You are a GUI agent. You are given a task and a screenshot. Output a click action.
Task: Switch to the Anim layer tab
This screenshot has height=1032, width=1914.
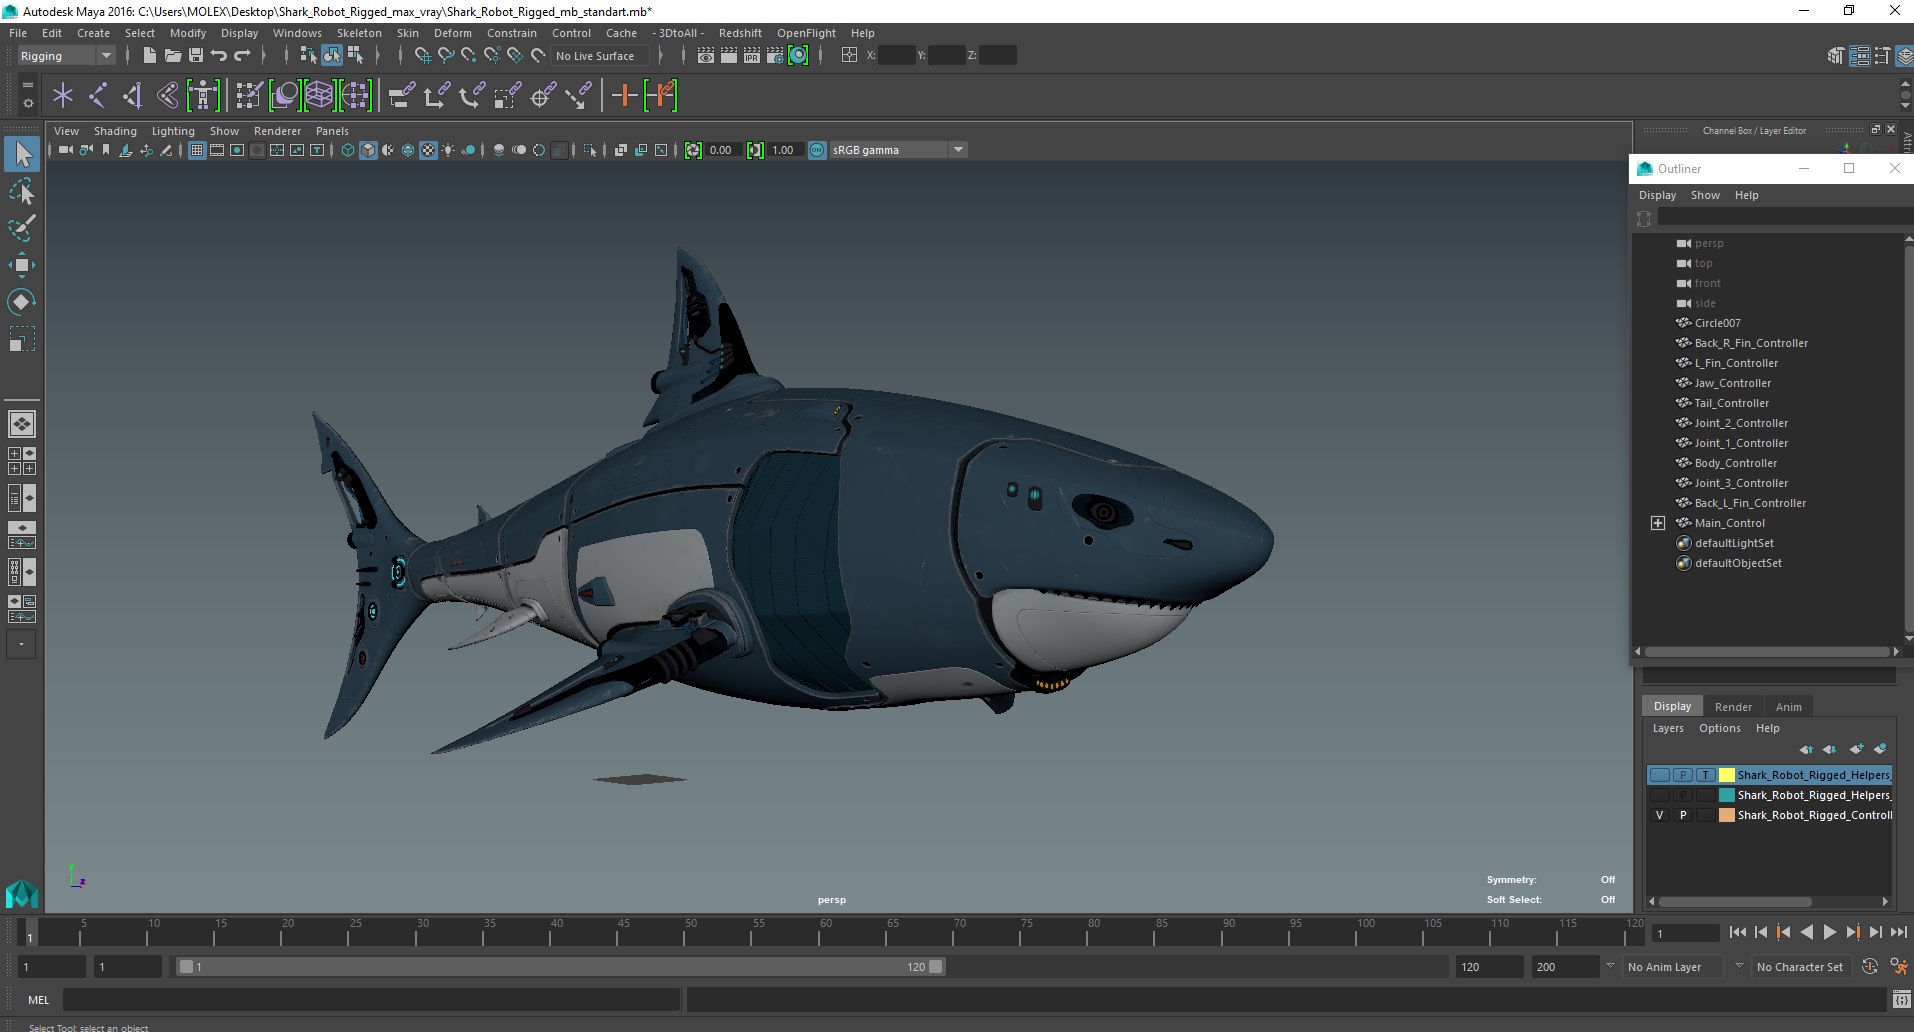pyautogui.click(x=1788, y=707)
